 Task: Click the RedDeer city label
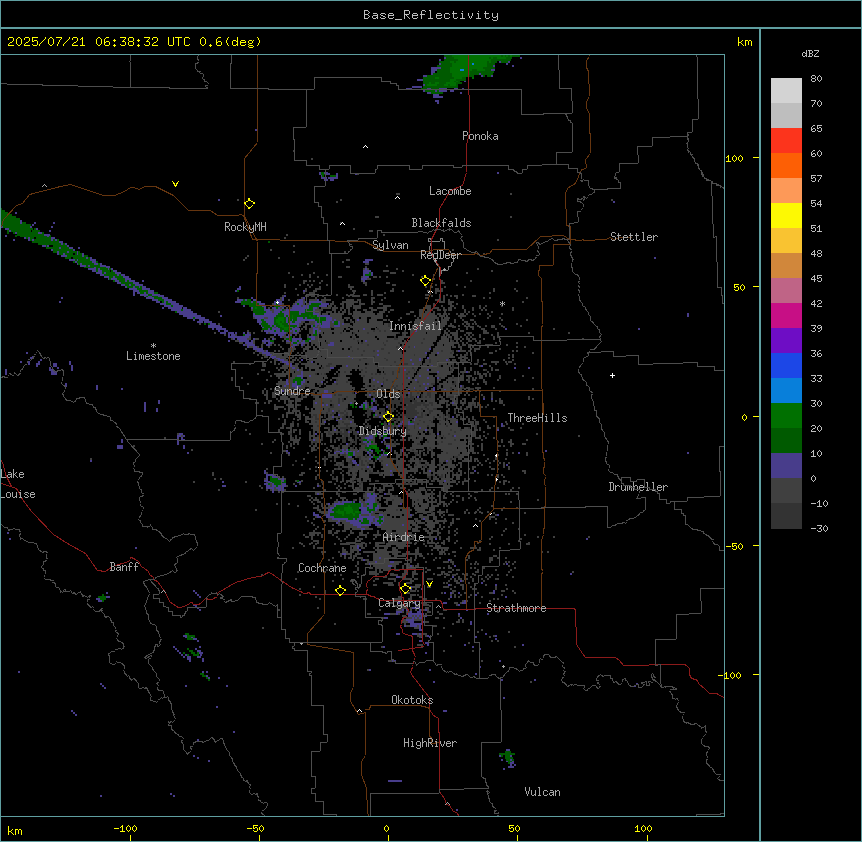click(440, 255)
